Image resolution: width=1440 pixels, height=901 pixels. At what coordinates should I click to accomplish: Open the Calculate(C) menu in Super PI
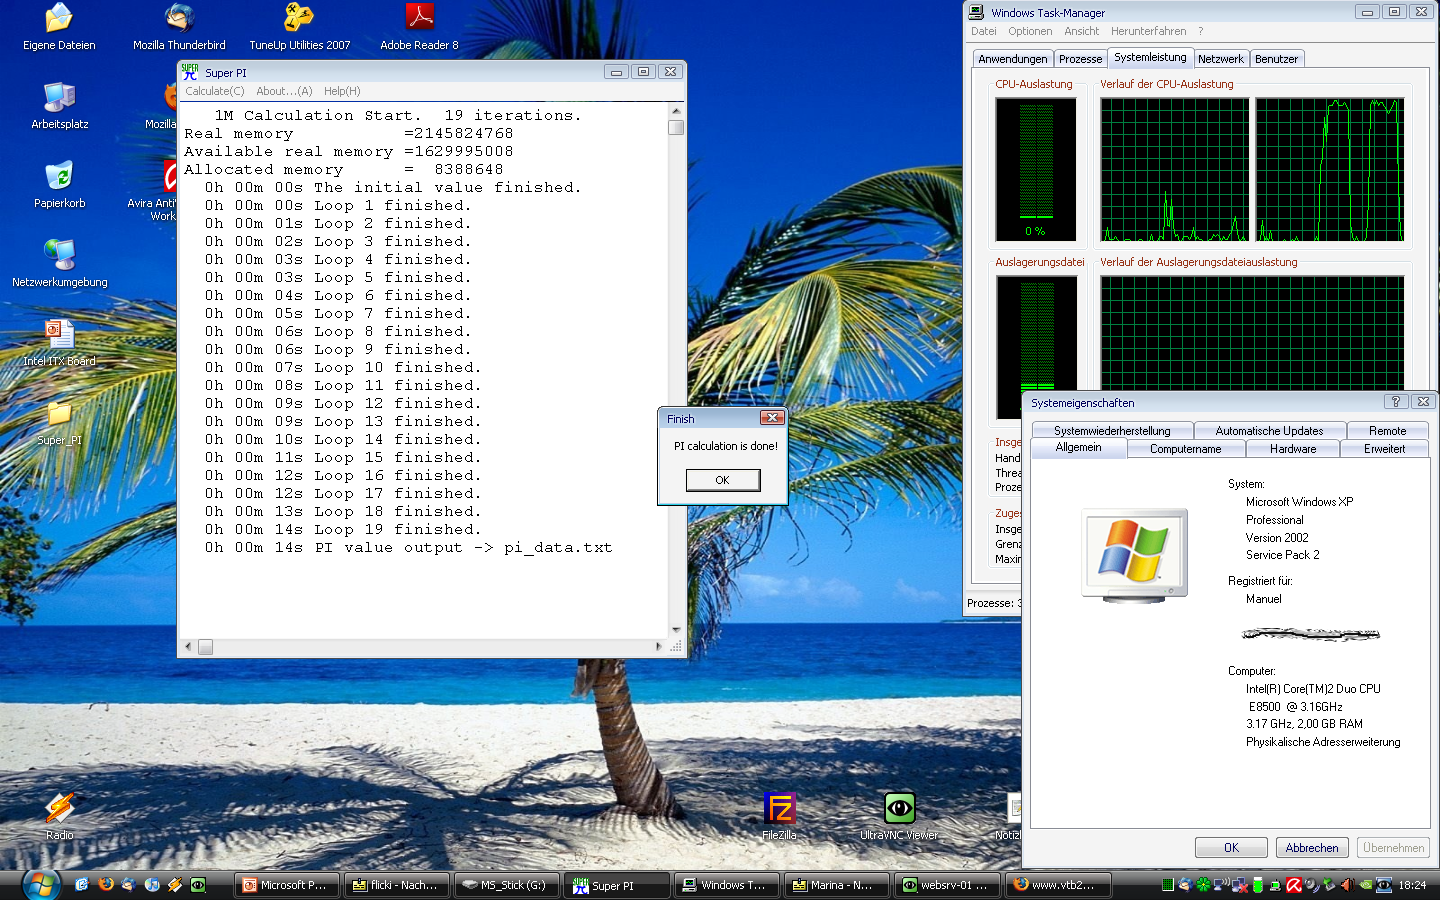tap(214, 91)
